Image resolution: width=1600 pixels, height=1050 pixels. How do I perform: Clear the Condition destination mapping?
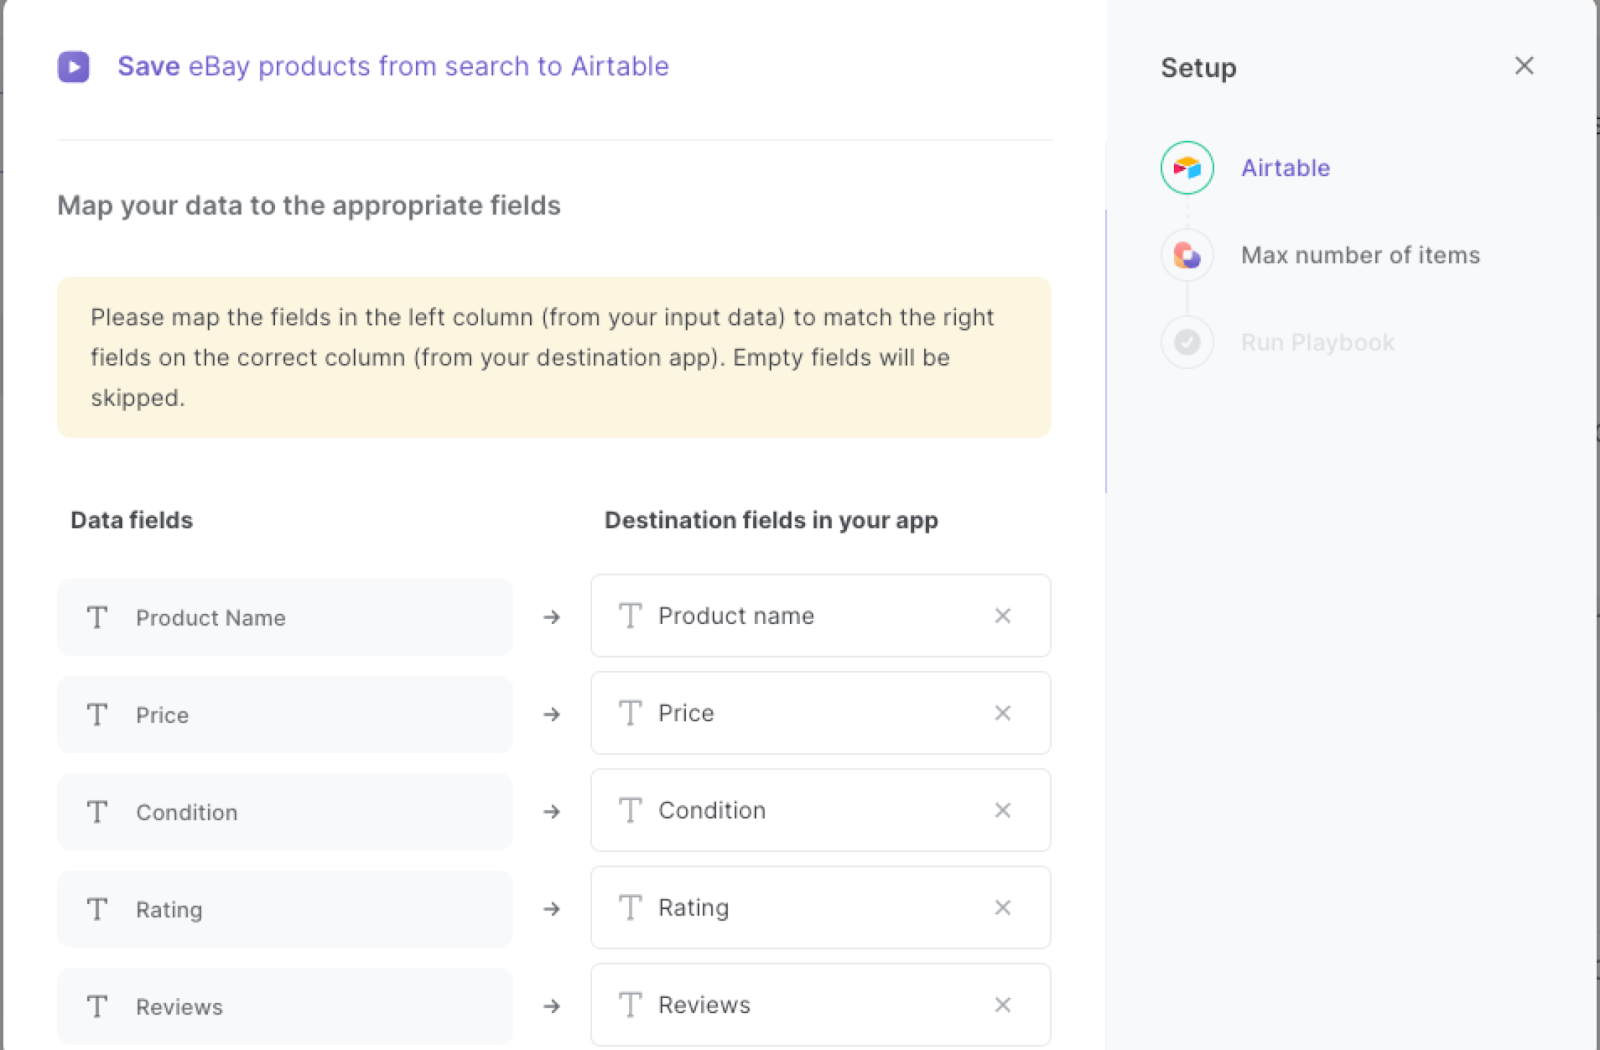1003,810
